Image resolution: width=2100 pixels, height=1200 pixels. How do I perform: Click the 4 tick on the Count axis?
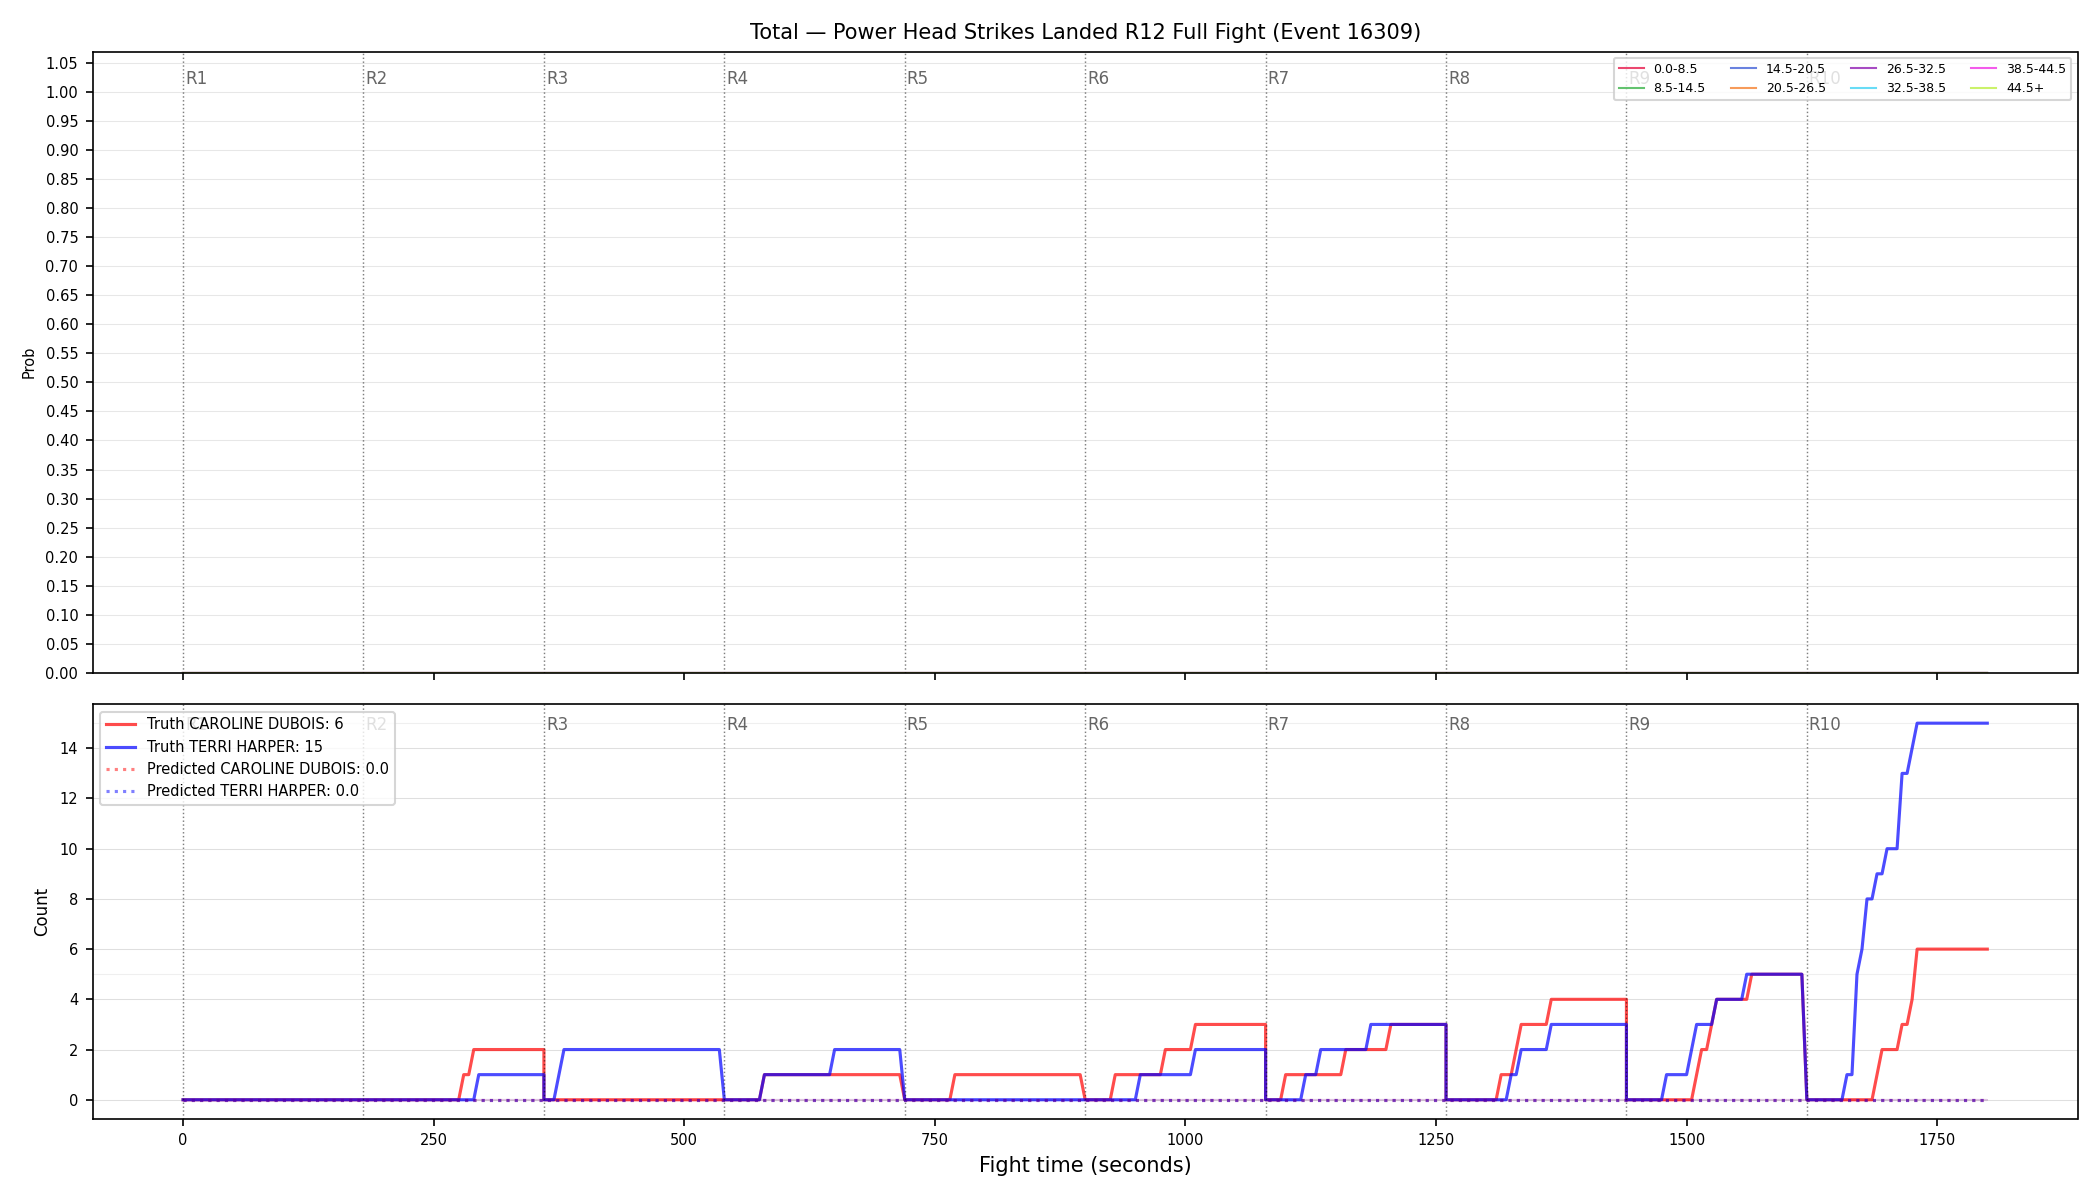(73, 999)
